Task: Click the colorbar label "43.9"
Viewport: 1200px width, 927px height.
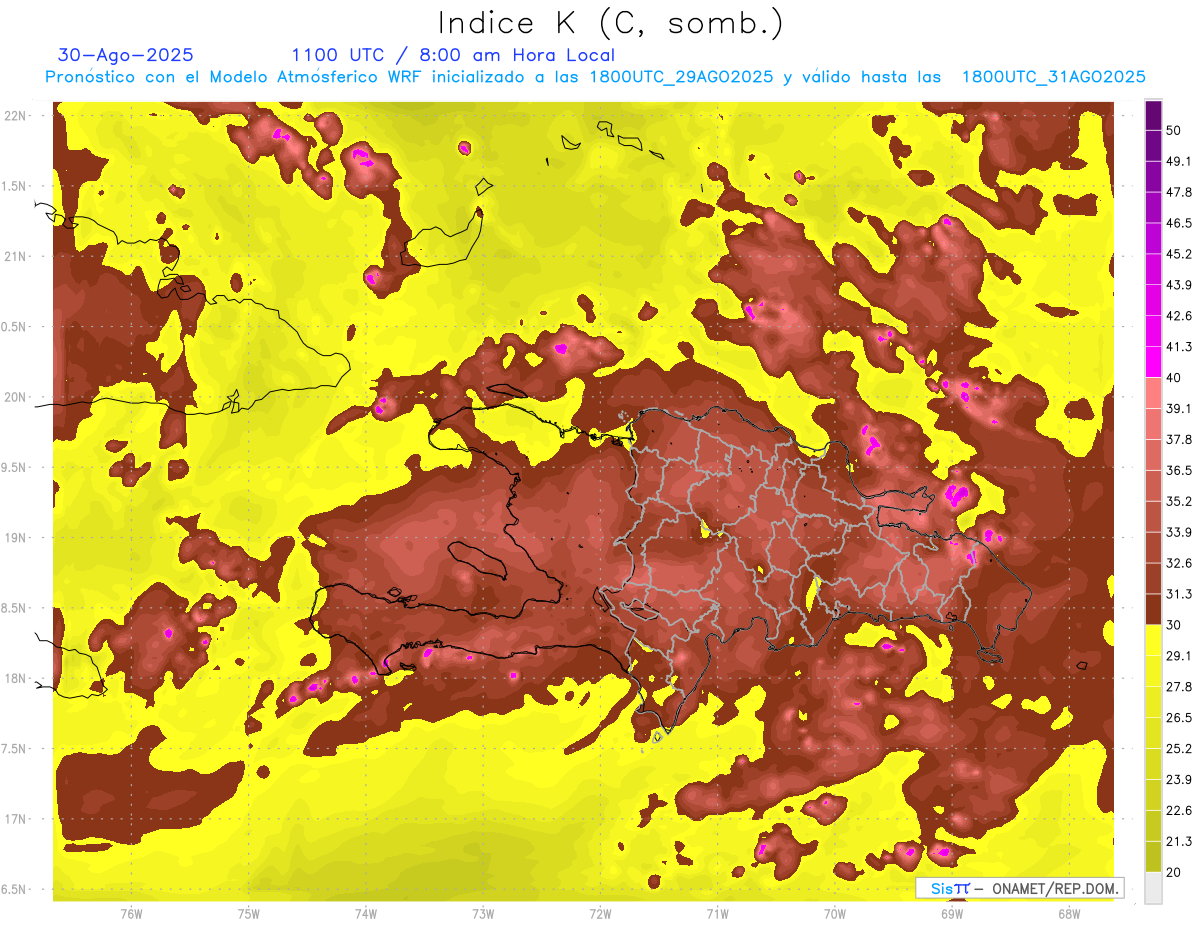Action: pos(1179,285)
